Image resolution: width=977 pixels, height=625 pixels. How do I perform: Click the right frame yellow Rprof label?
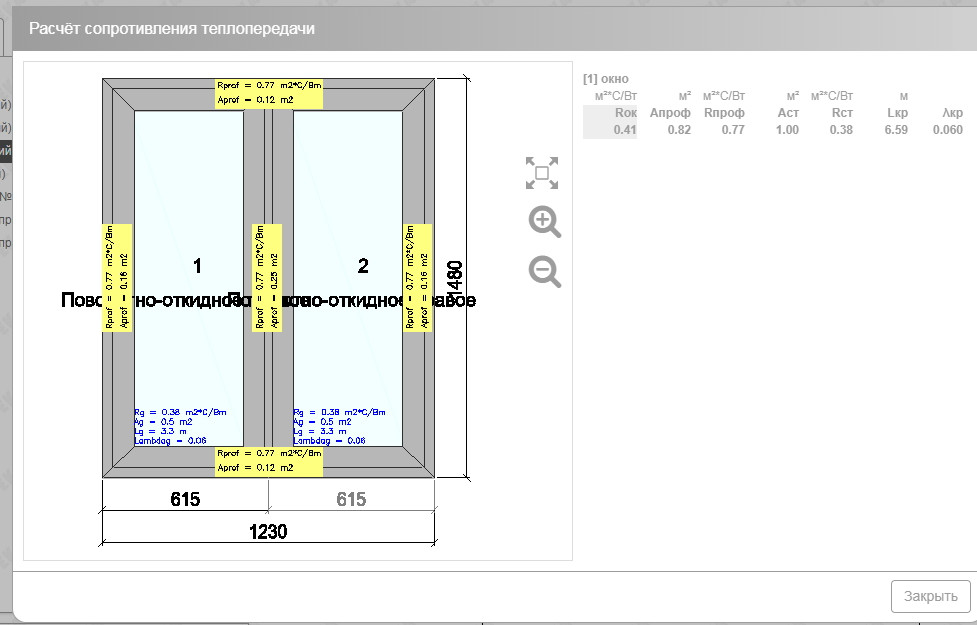pos(417,277)
